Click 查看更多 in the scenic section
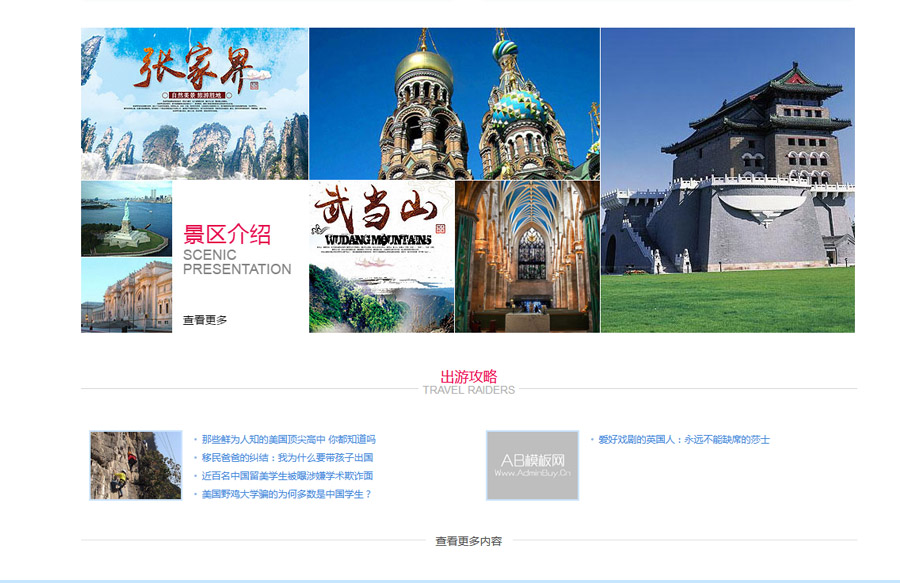900x583 pixels. (x=205, y=320)
